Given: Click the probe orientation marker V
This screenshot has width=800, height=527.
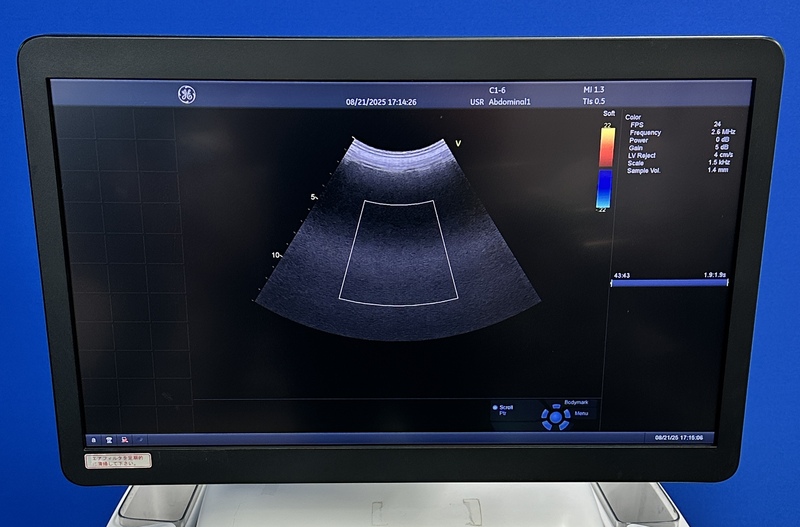Looking at the screenshot, I should click(x=458, y=144).
